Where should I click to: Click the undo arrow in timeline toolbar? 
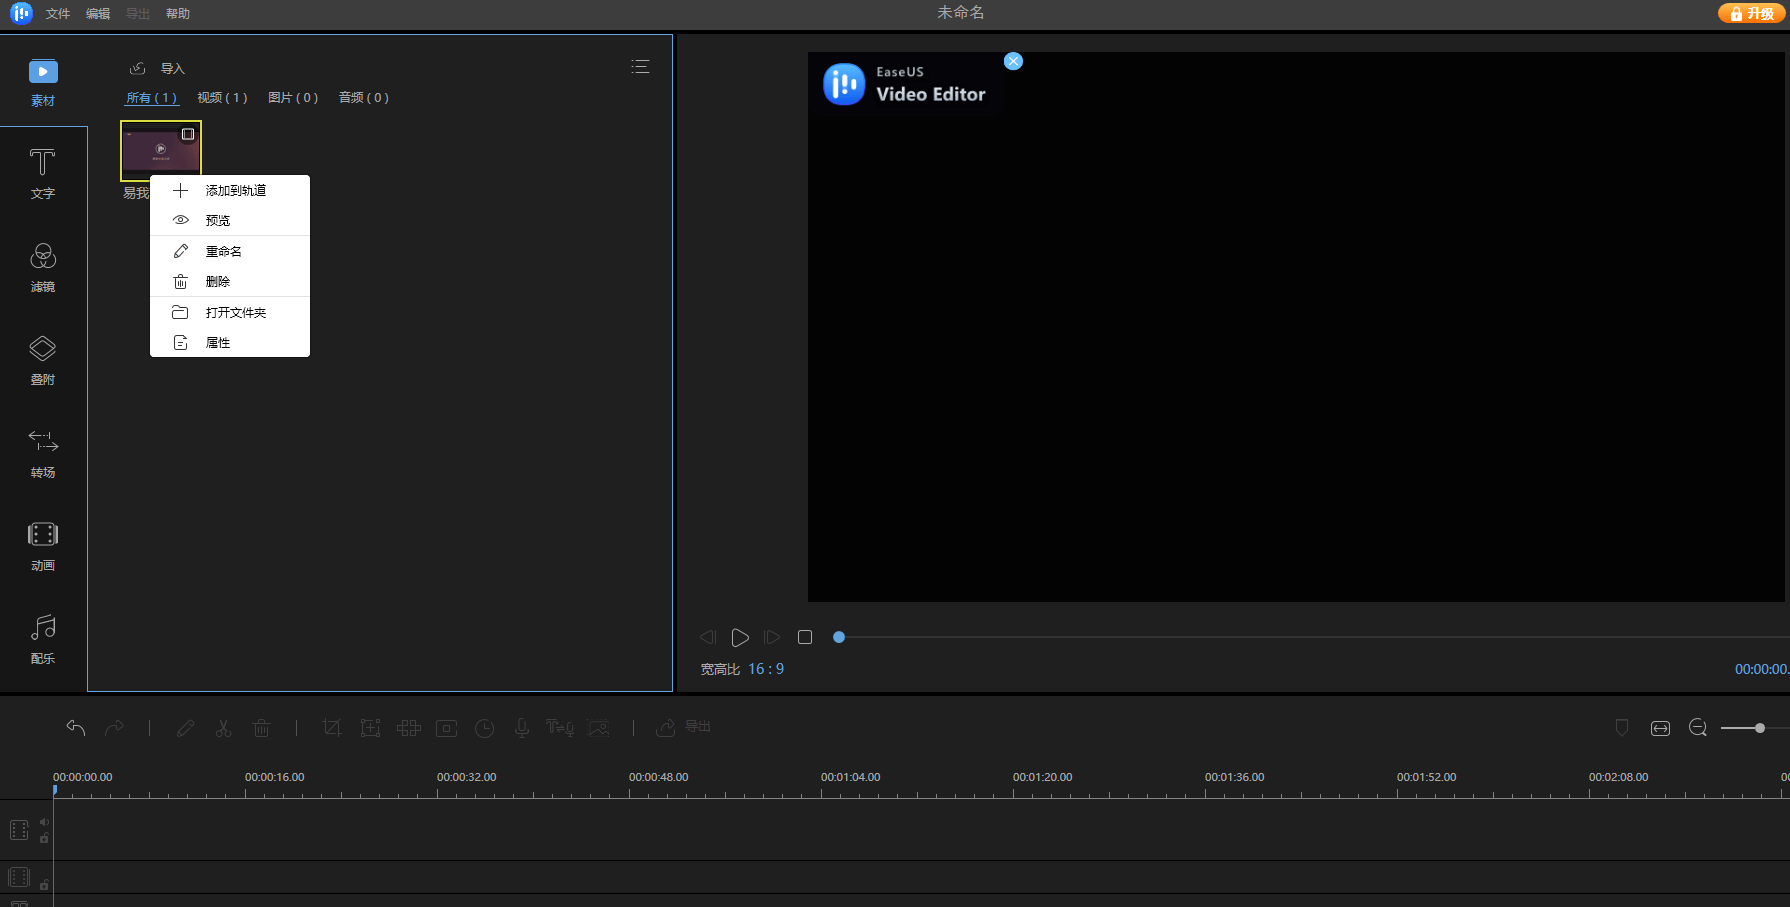pos(76,728)
